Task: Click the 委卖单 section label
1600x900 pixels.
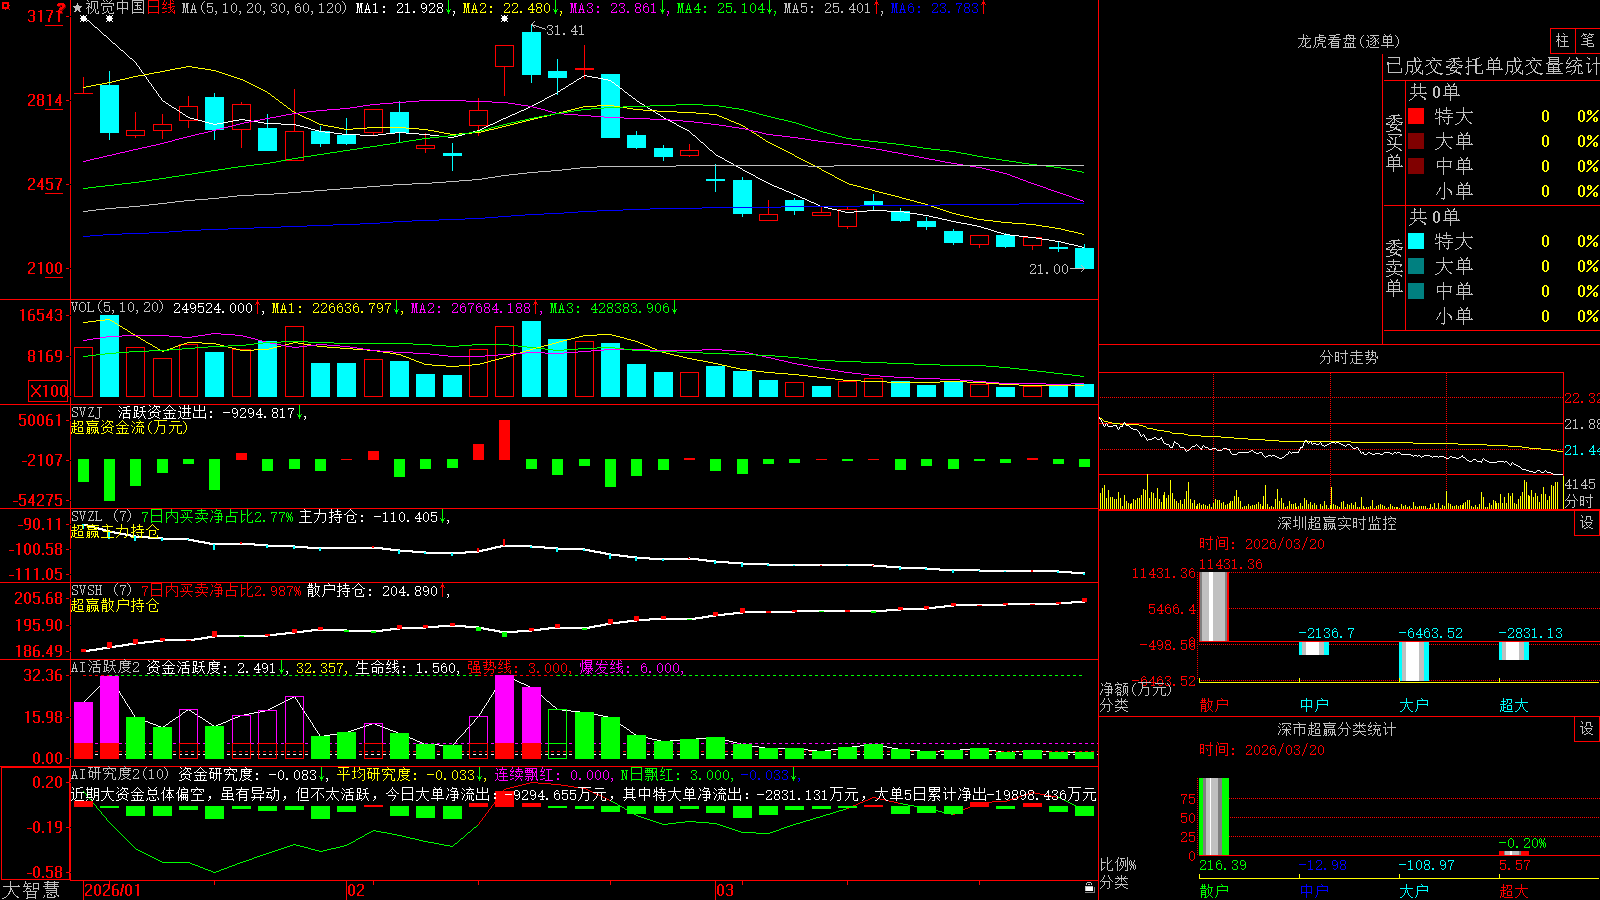Action: point(1394,267)
